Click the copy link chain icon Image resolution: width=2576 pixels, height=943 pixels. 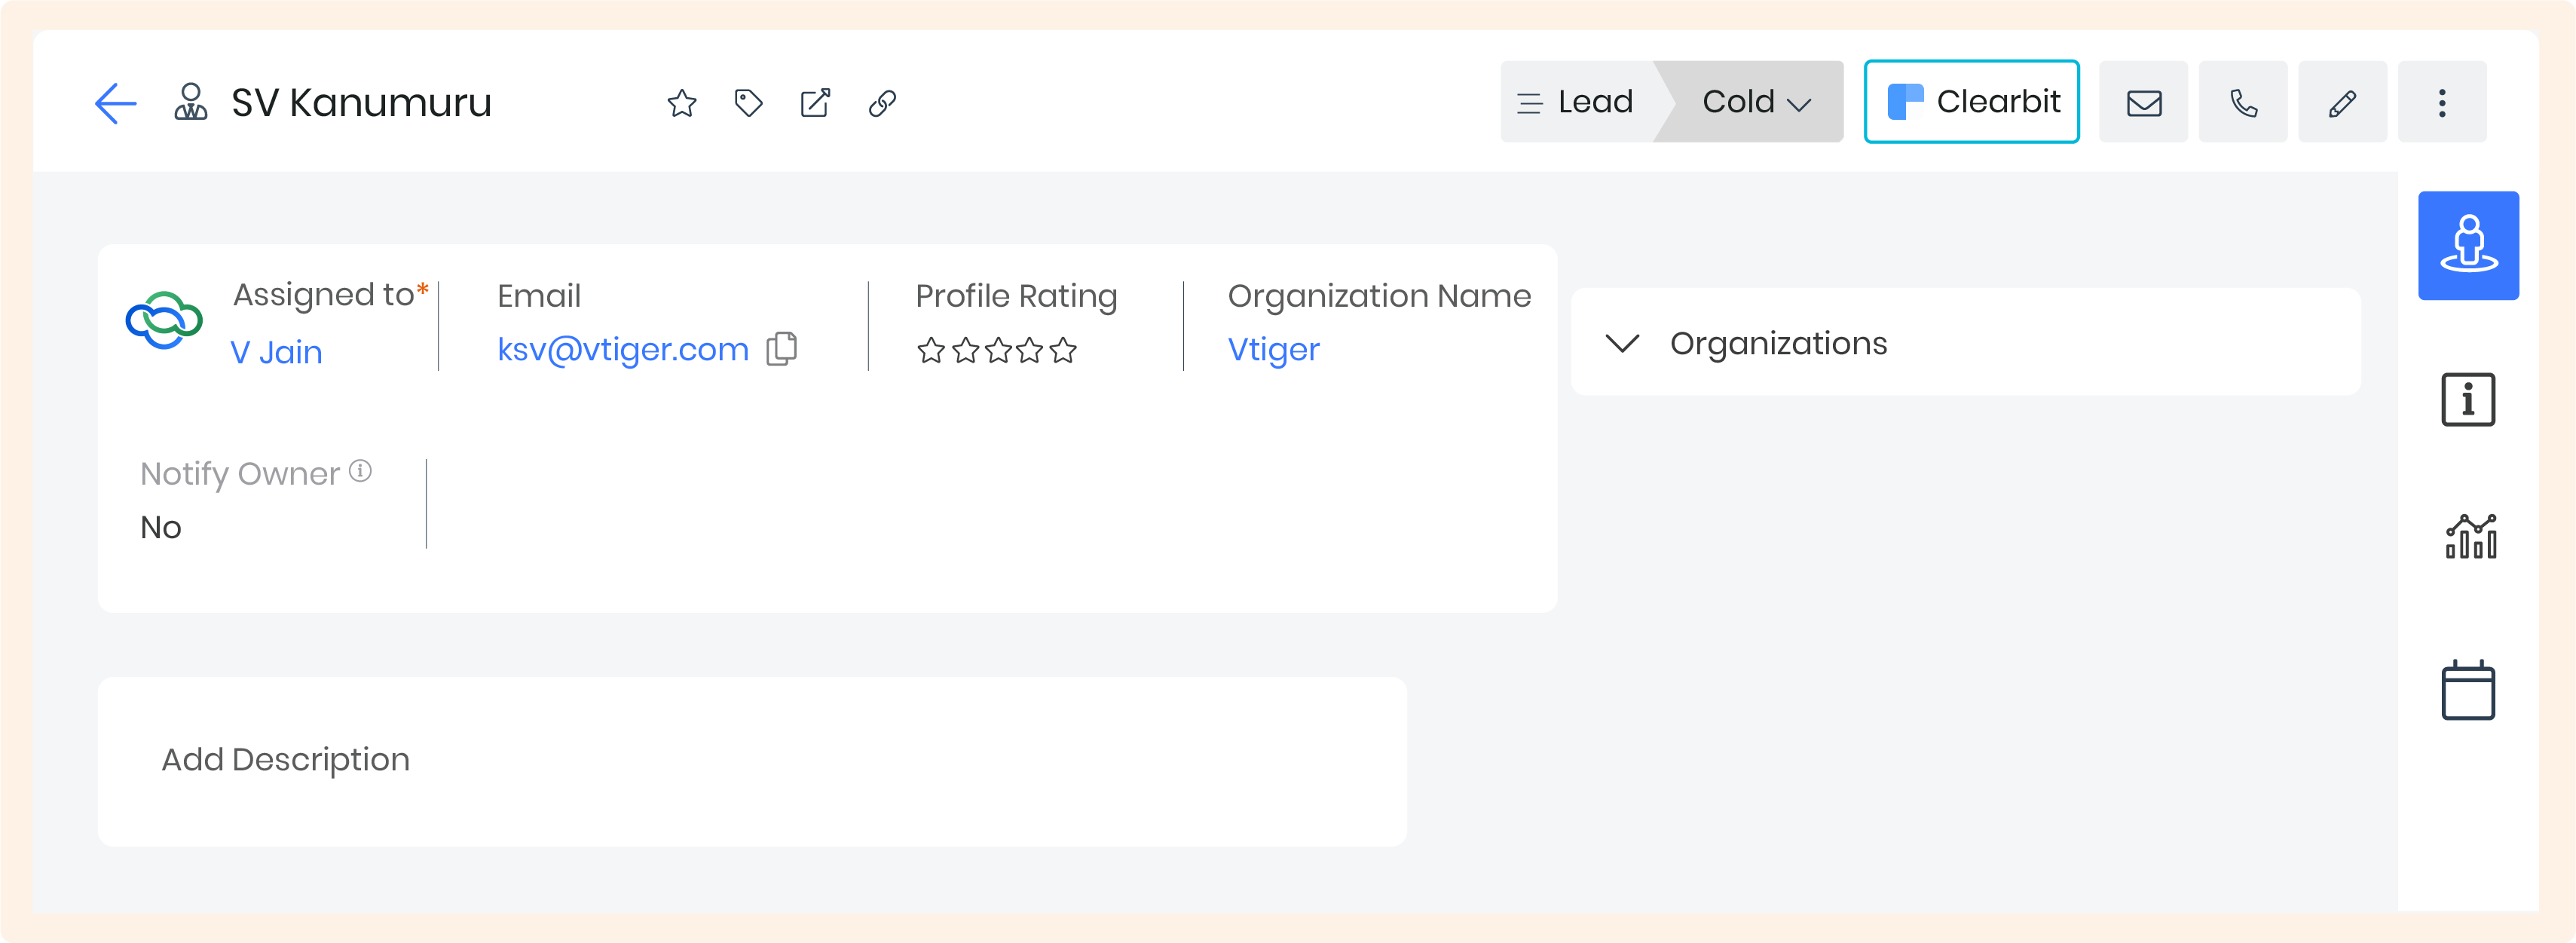[882, 103]
